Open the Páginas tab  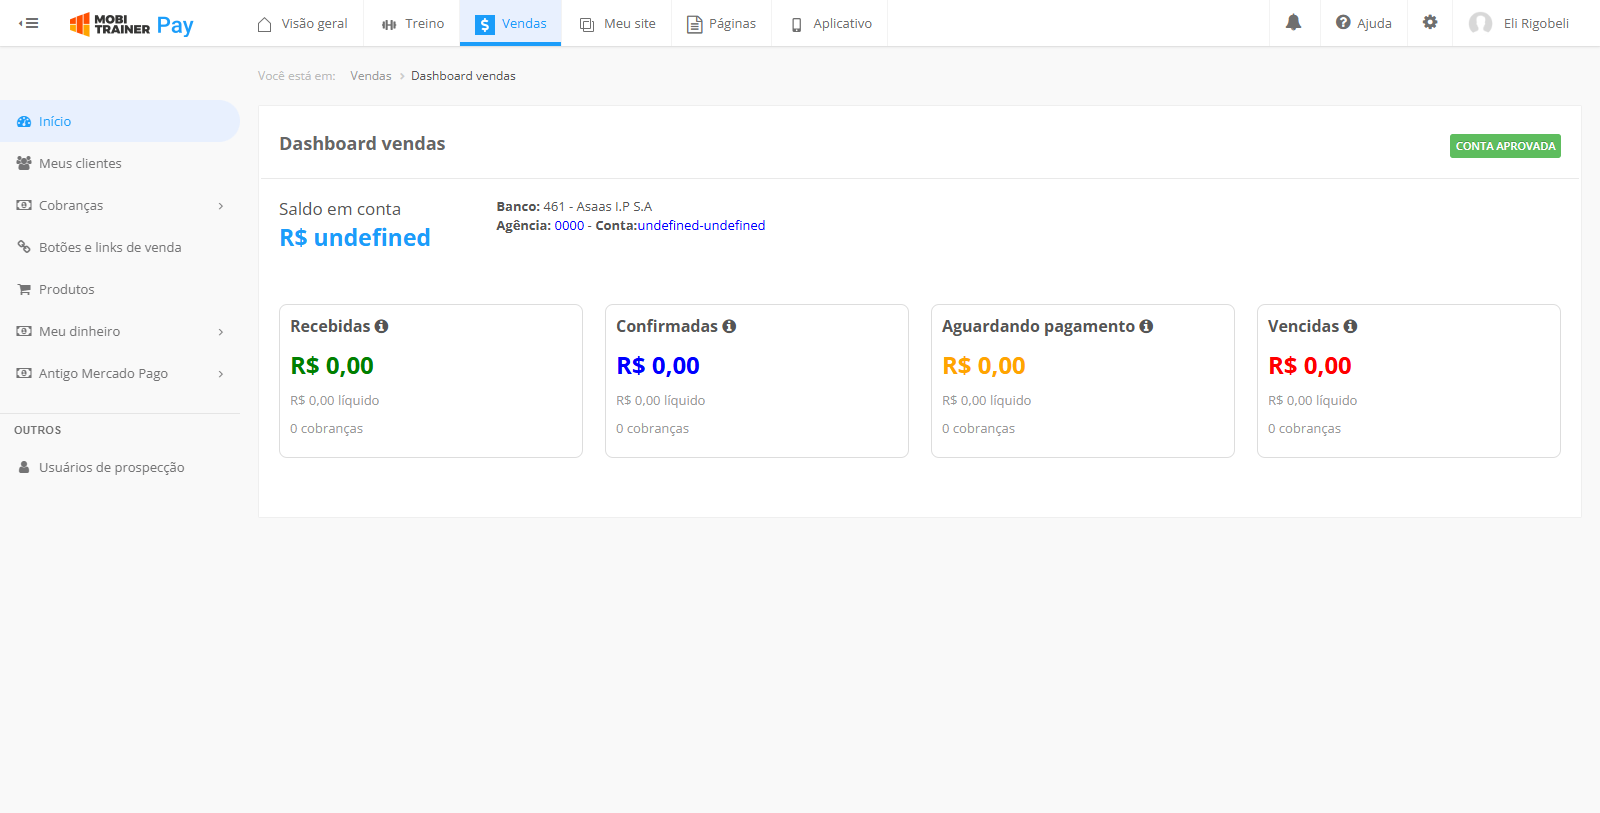click(x=721, y=23)
